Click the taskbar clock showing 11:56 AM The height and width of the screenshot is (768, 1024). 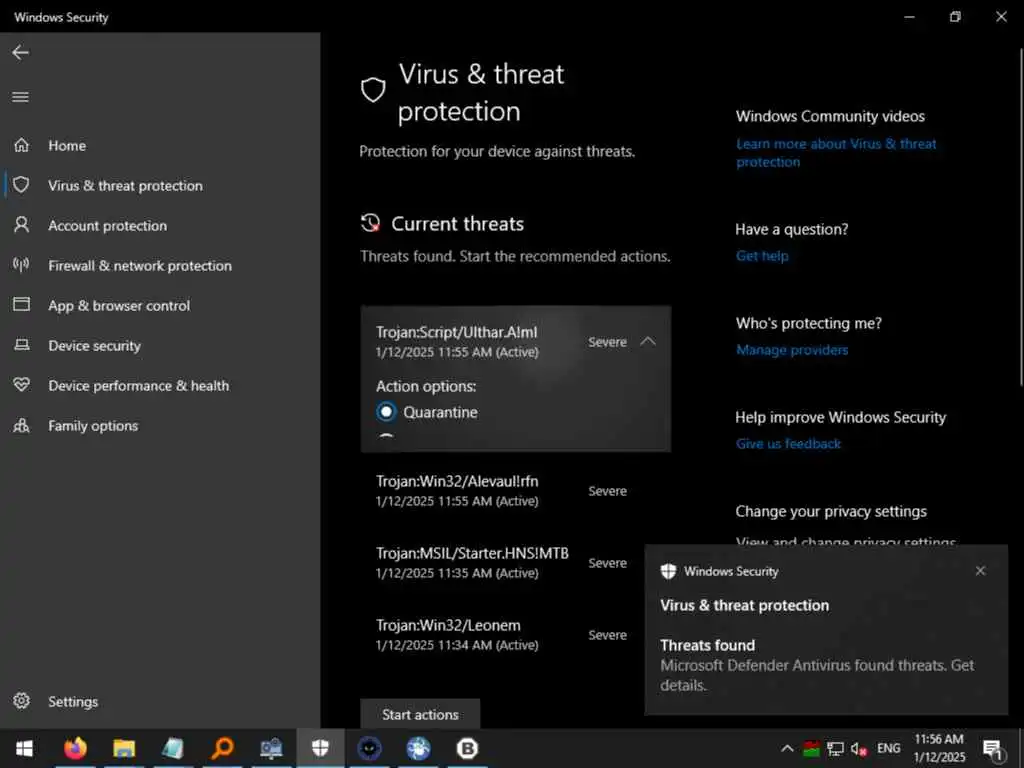pyautogui.click(x=939, y=748)
